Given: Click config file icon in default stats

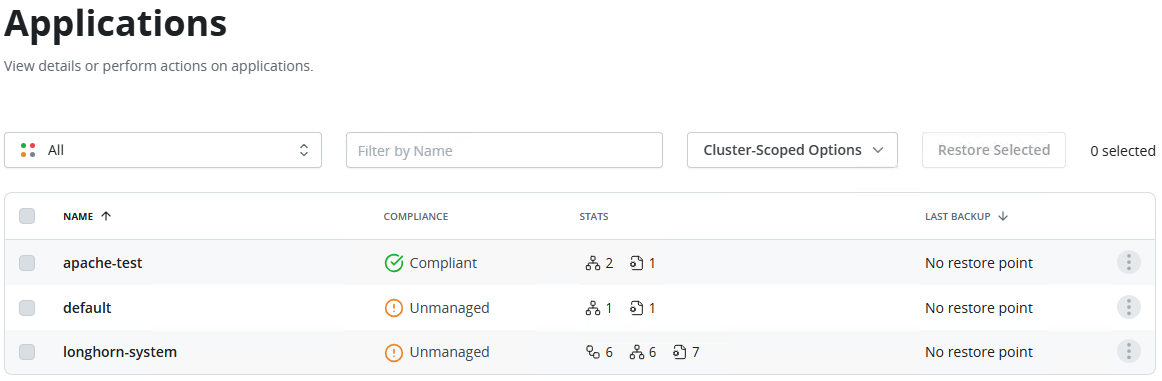Looking at the screenshot, I should pyautogui.click(x=637, y=308).
